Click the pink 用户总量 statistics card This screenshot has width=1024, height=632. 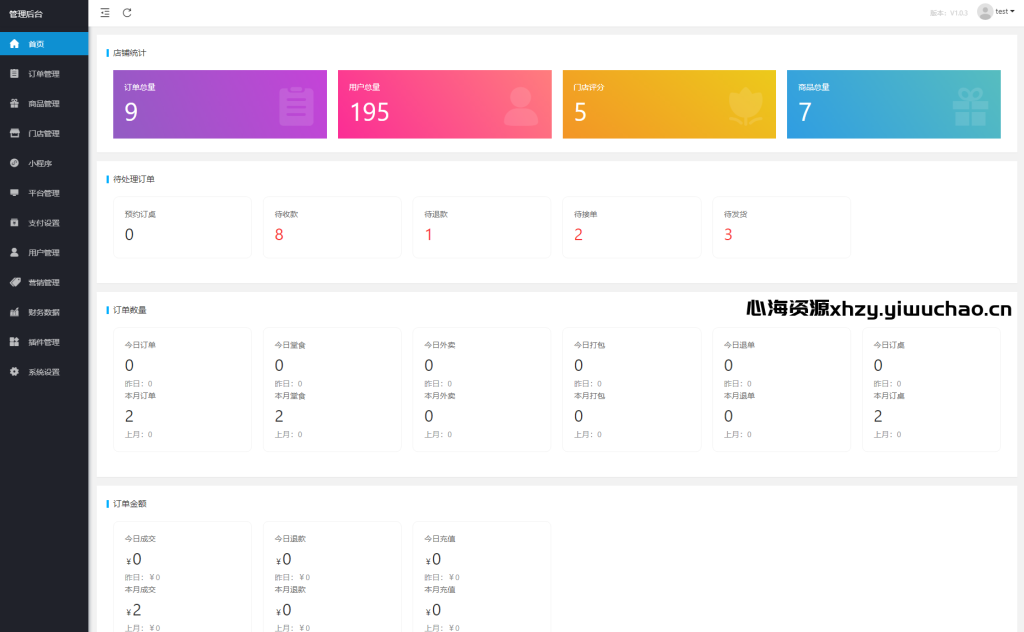(x=444, y=104)
